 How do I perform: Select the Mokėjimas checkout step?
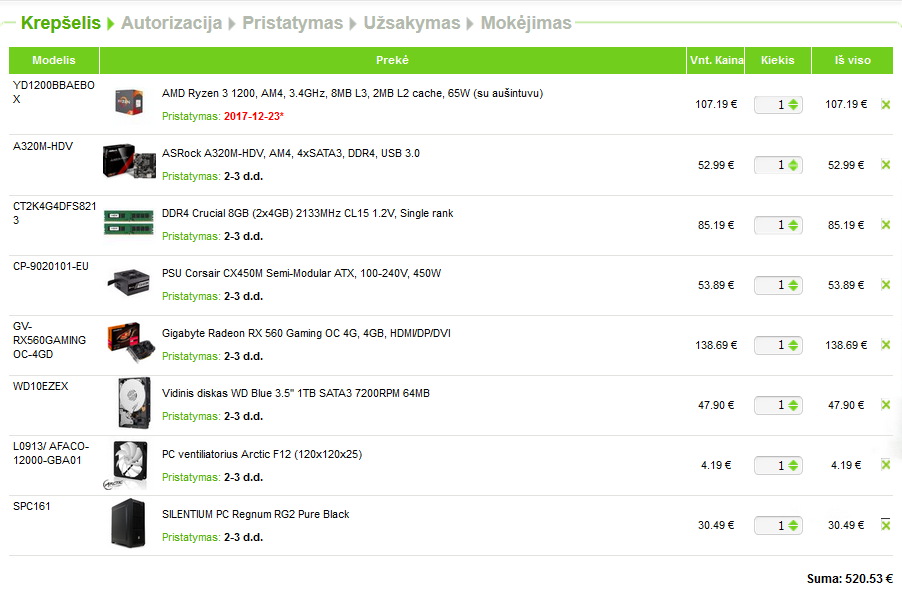point(526,23)
